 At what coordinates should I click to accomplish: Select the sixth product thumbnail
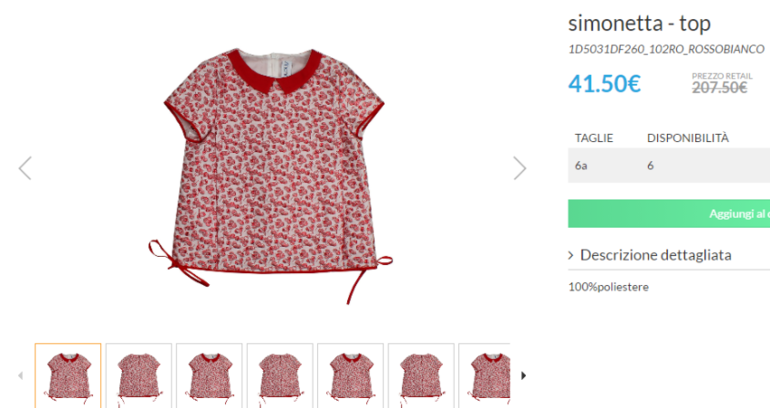click(x=421, y=376)
